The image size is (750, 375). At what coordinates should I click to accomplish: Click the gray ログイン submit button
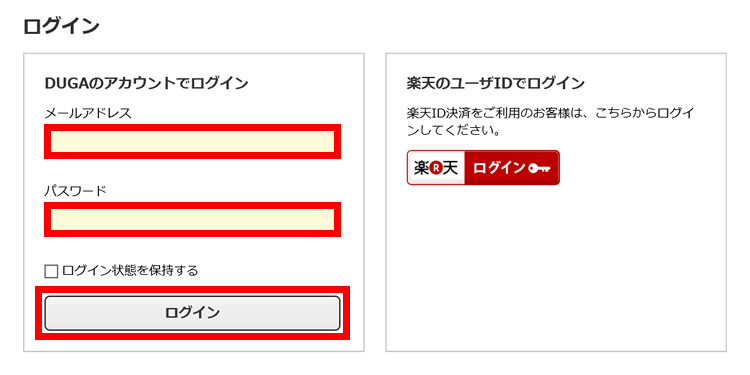point(192,313)
